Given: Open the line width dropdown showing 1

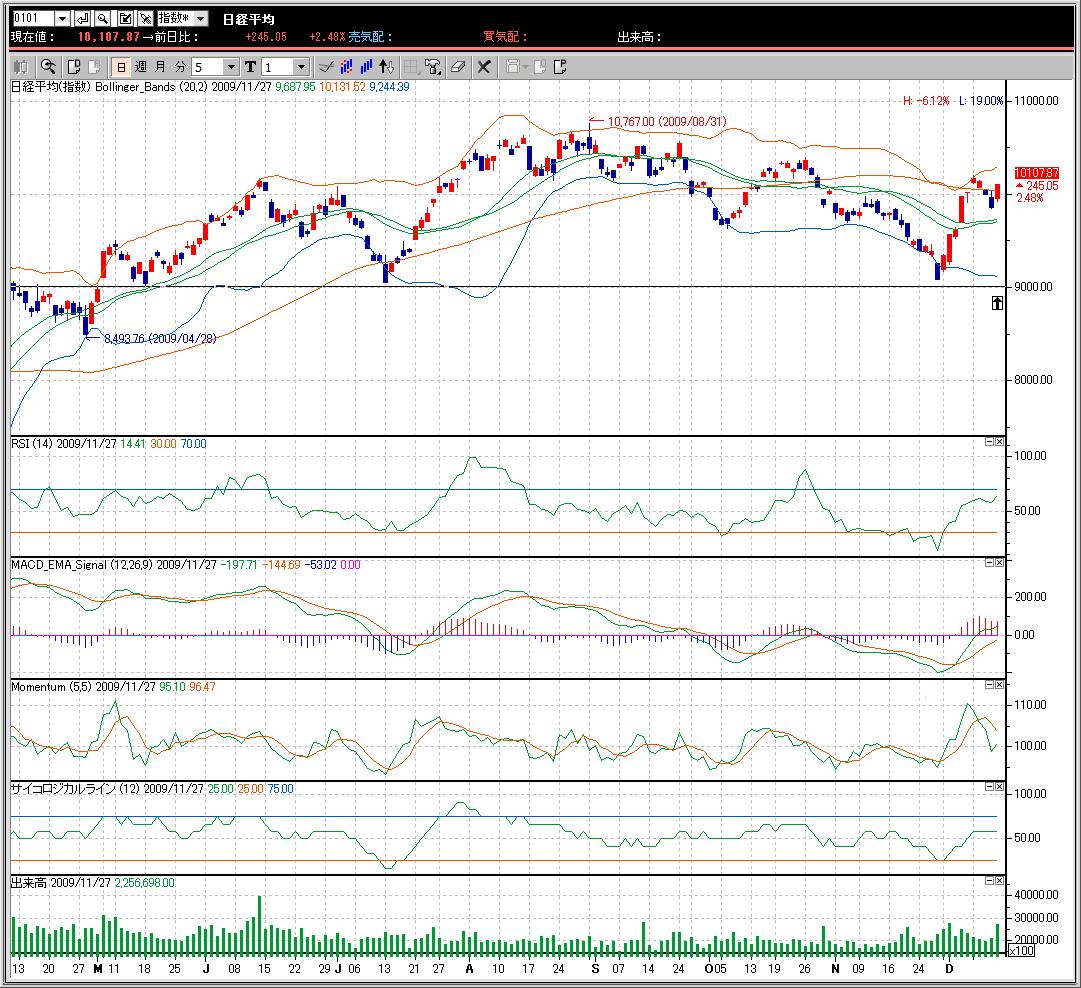Looking at the screenshot, I should click(301, 67).
